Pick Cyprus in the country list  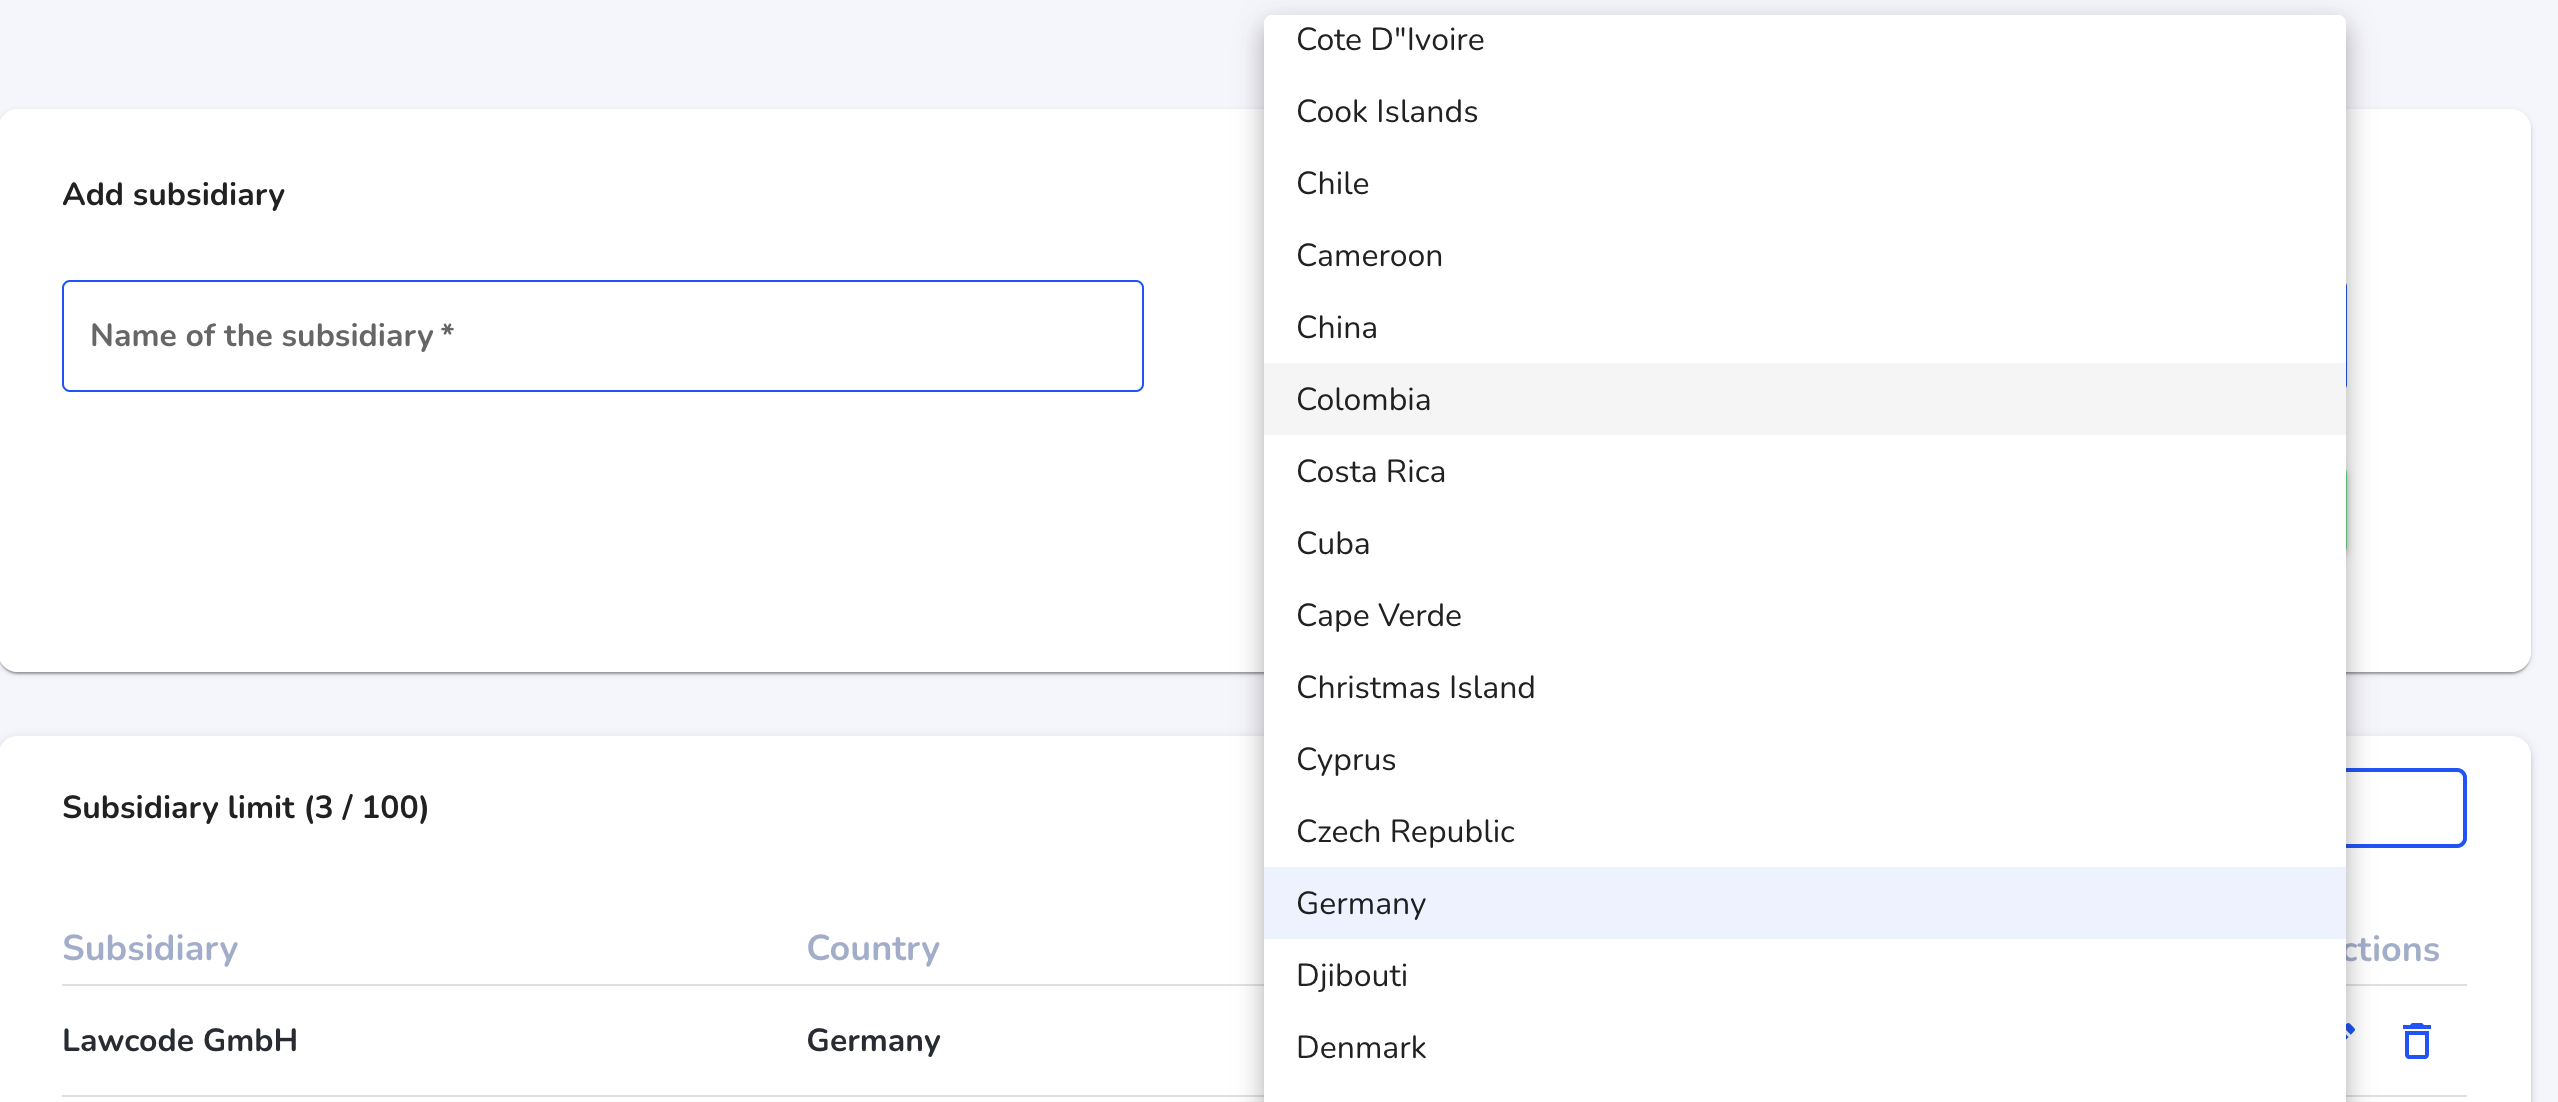pos(1804,759)
